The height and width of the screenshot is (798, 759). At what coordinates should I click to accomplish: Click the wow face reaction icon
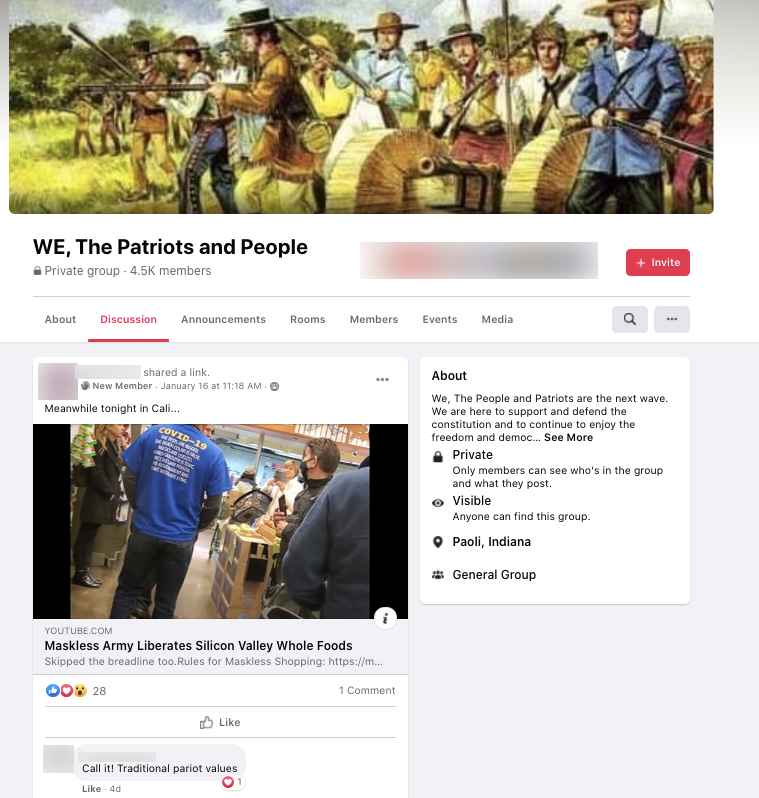point(80,691)
